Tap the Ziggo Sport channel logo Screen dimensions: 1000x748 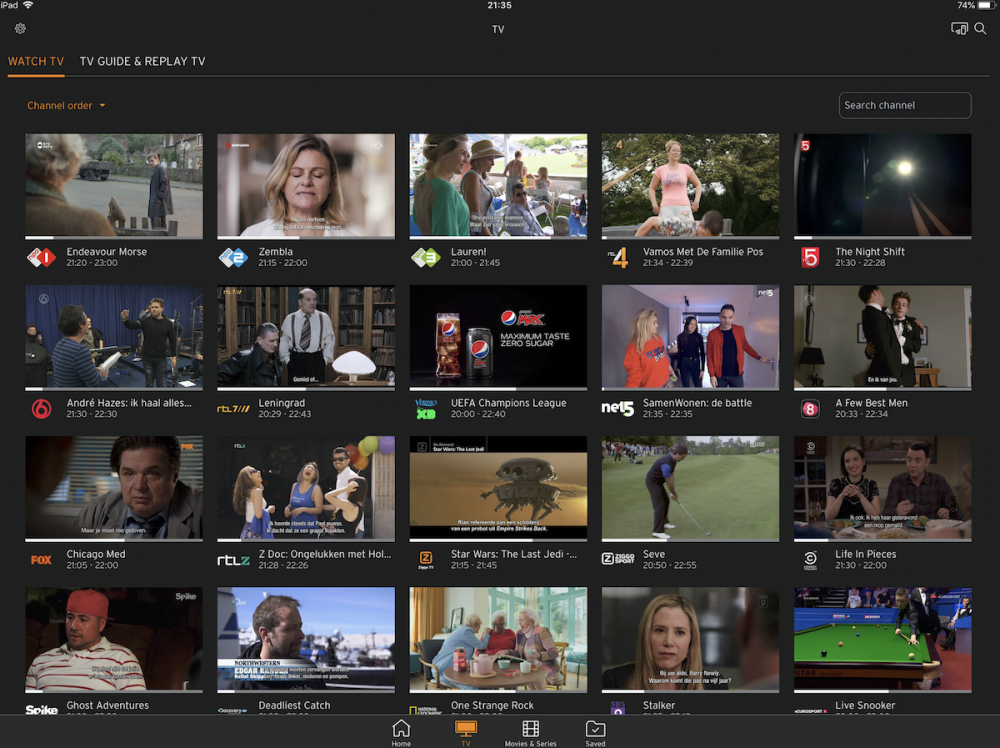[x=618, y=559]
